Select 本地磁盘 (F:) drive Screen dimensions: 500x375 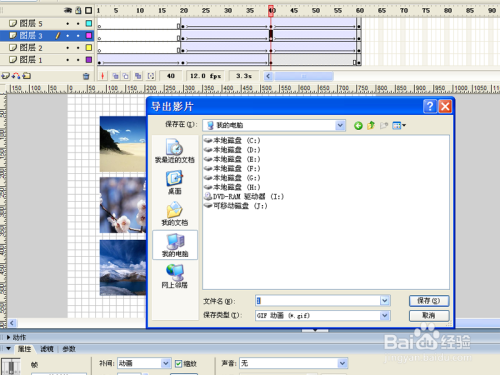[x=233, y=169]
